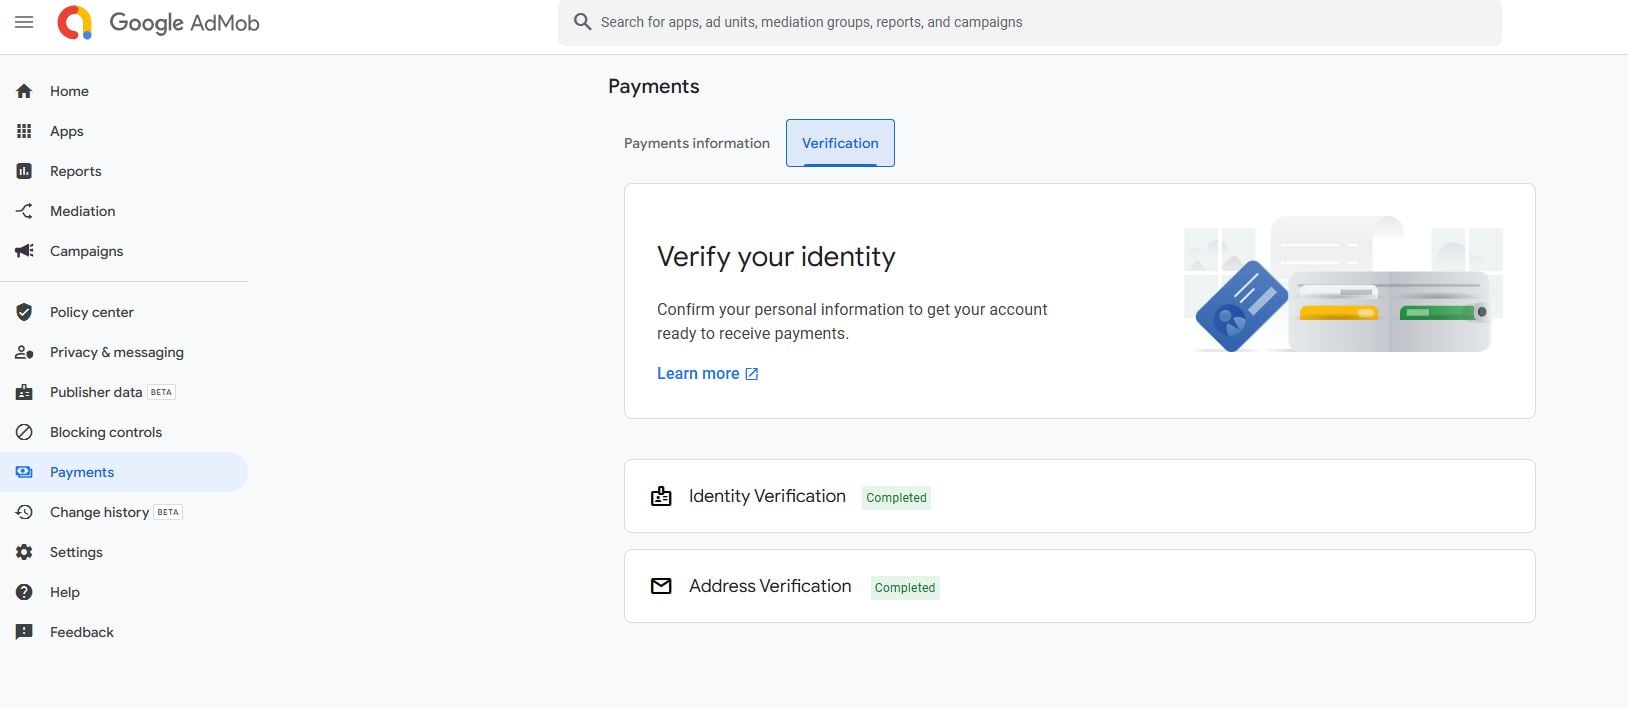Click the 'Confirm your personal information' description text

coord(852,322)
